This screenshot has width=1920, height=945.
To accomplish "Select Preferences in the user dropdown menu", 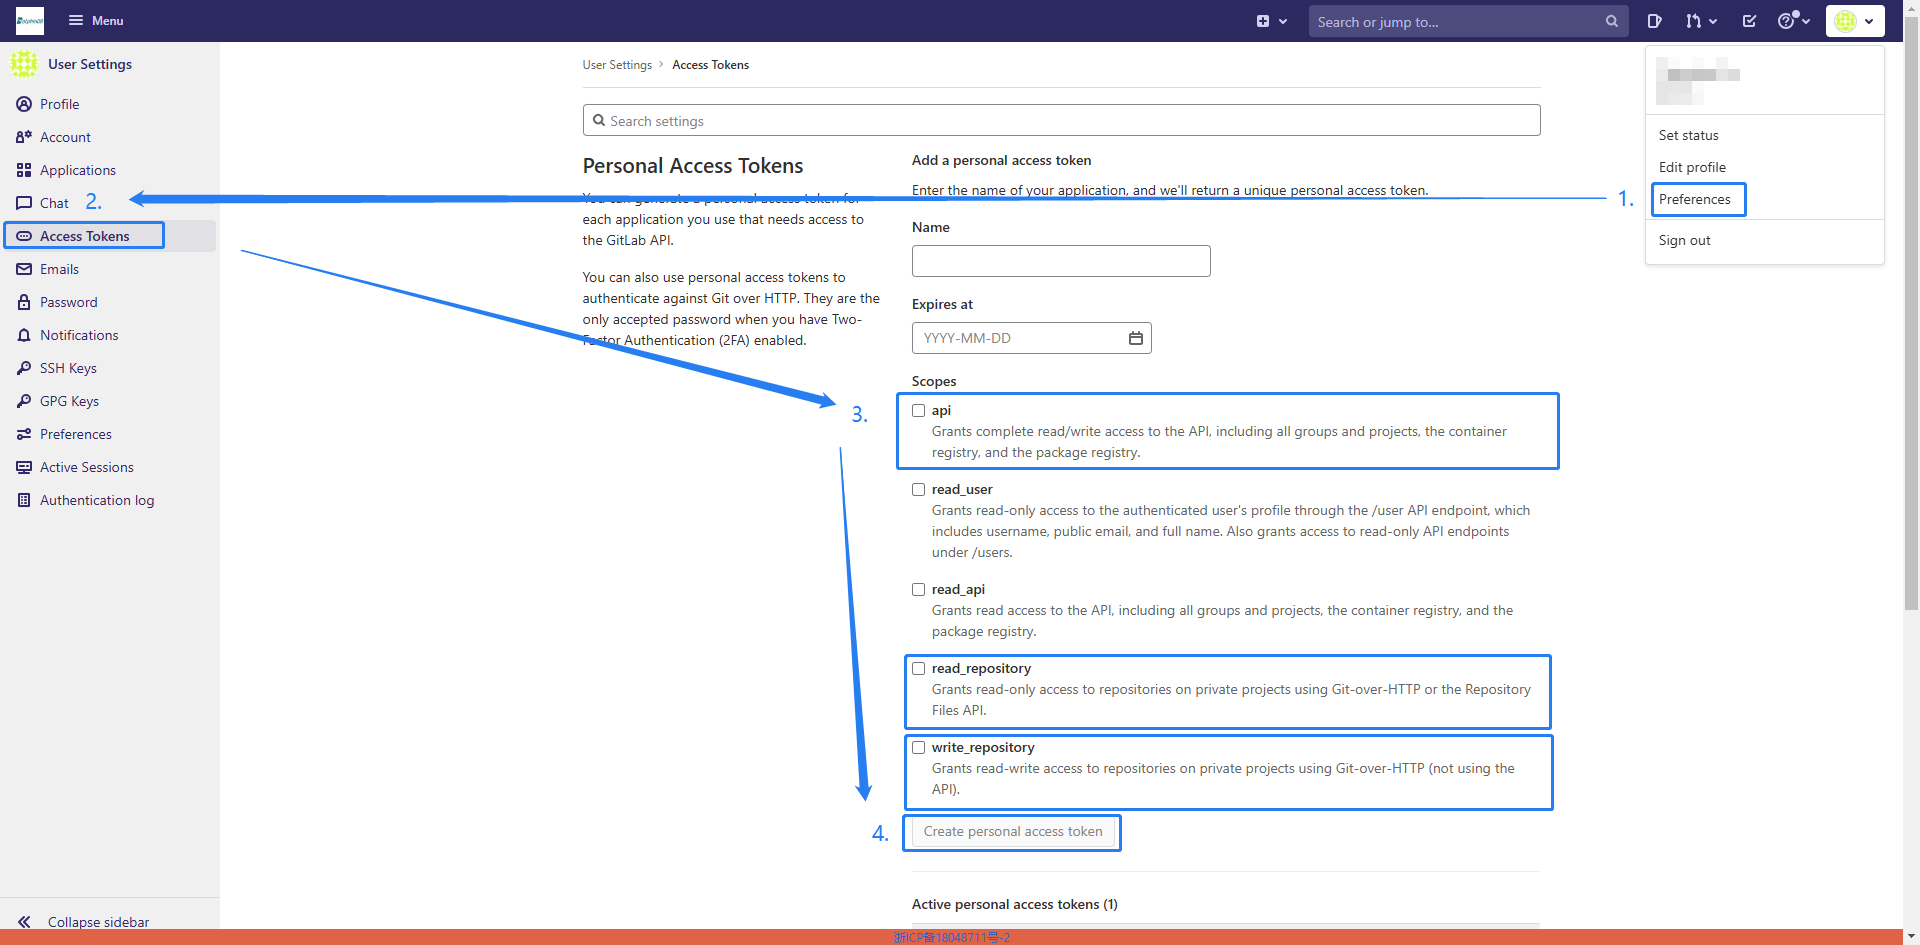I will click(x=1694, y=199).
